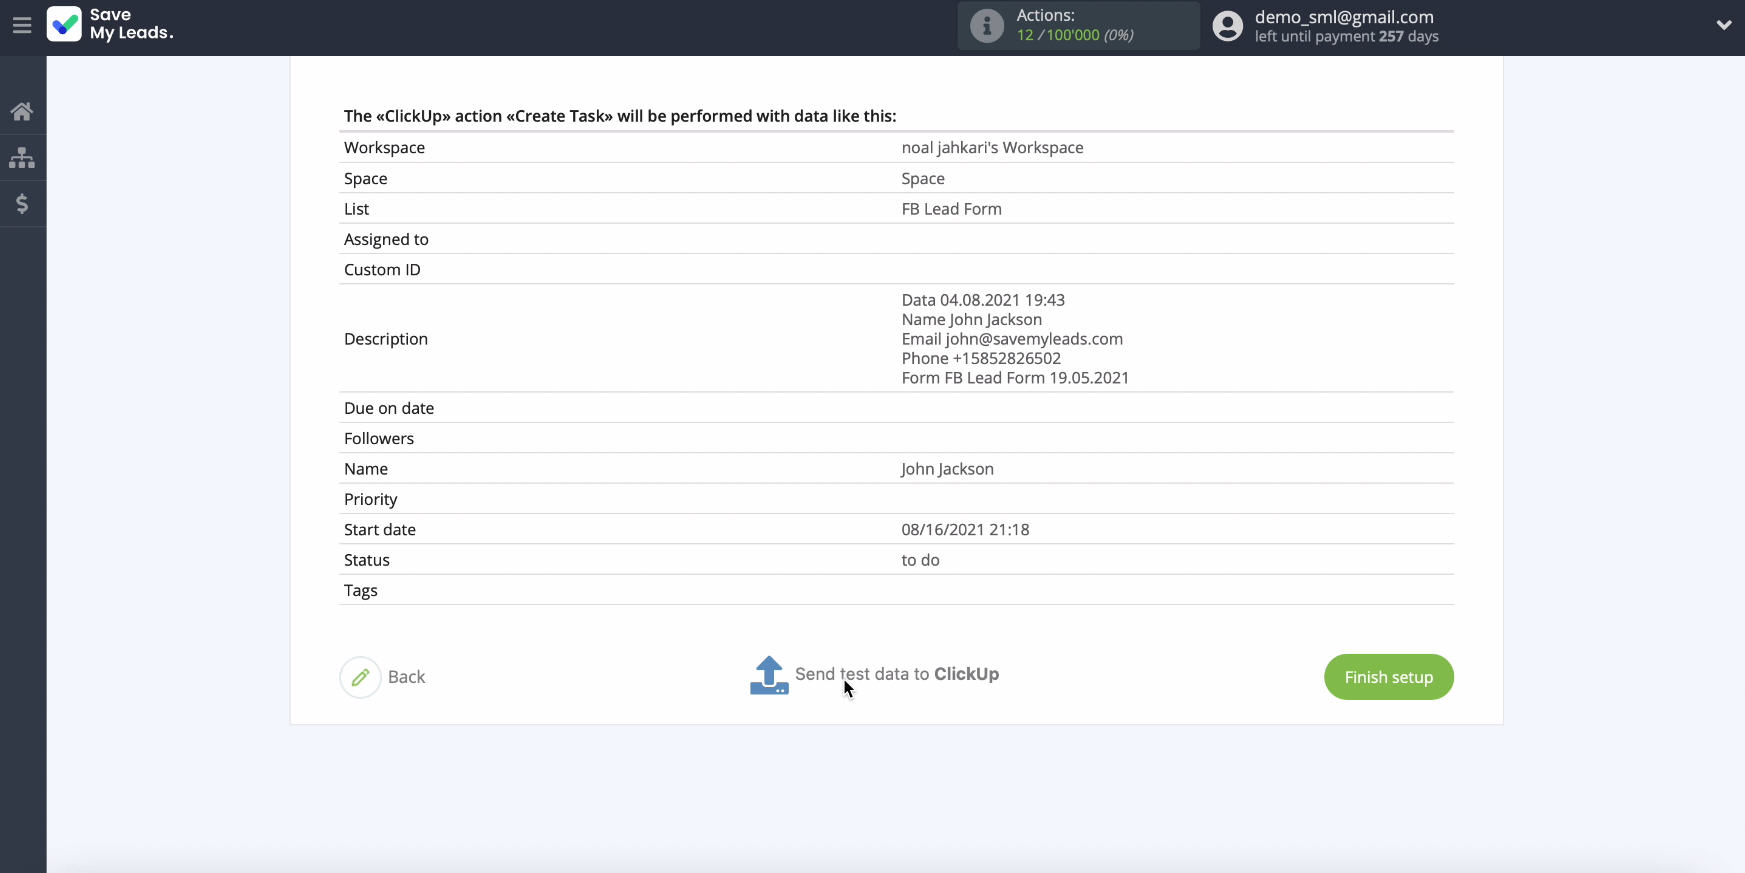Viewport: 1745px width, 873px height.
Task: Open connections sitemap sidebar icon
Action: (x=22, y=158)
